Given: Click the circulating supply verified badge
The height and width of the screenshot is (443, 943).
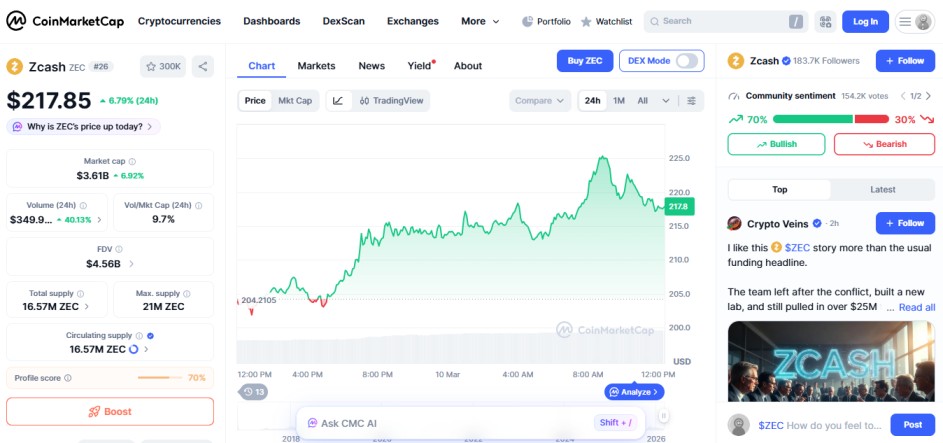Looking at the screenshot, I should [x=150, y=335].
